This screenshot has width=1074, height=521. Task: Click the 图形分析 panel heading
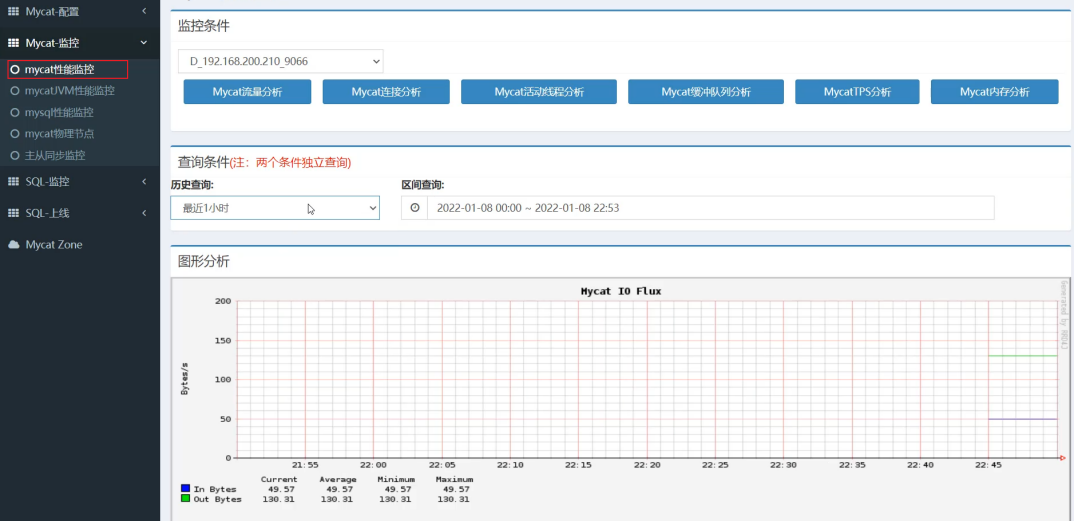click(204, 261)
